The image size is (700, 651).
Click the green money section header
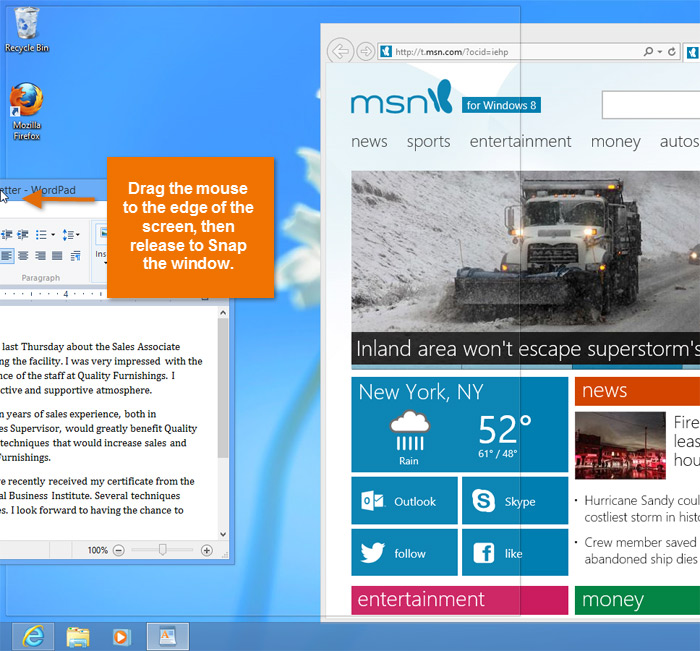[637, 600]
